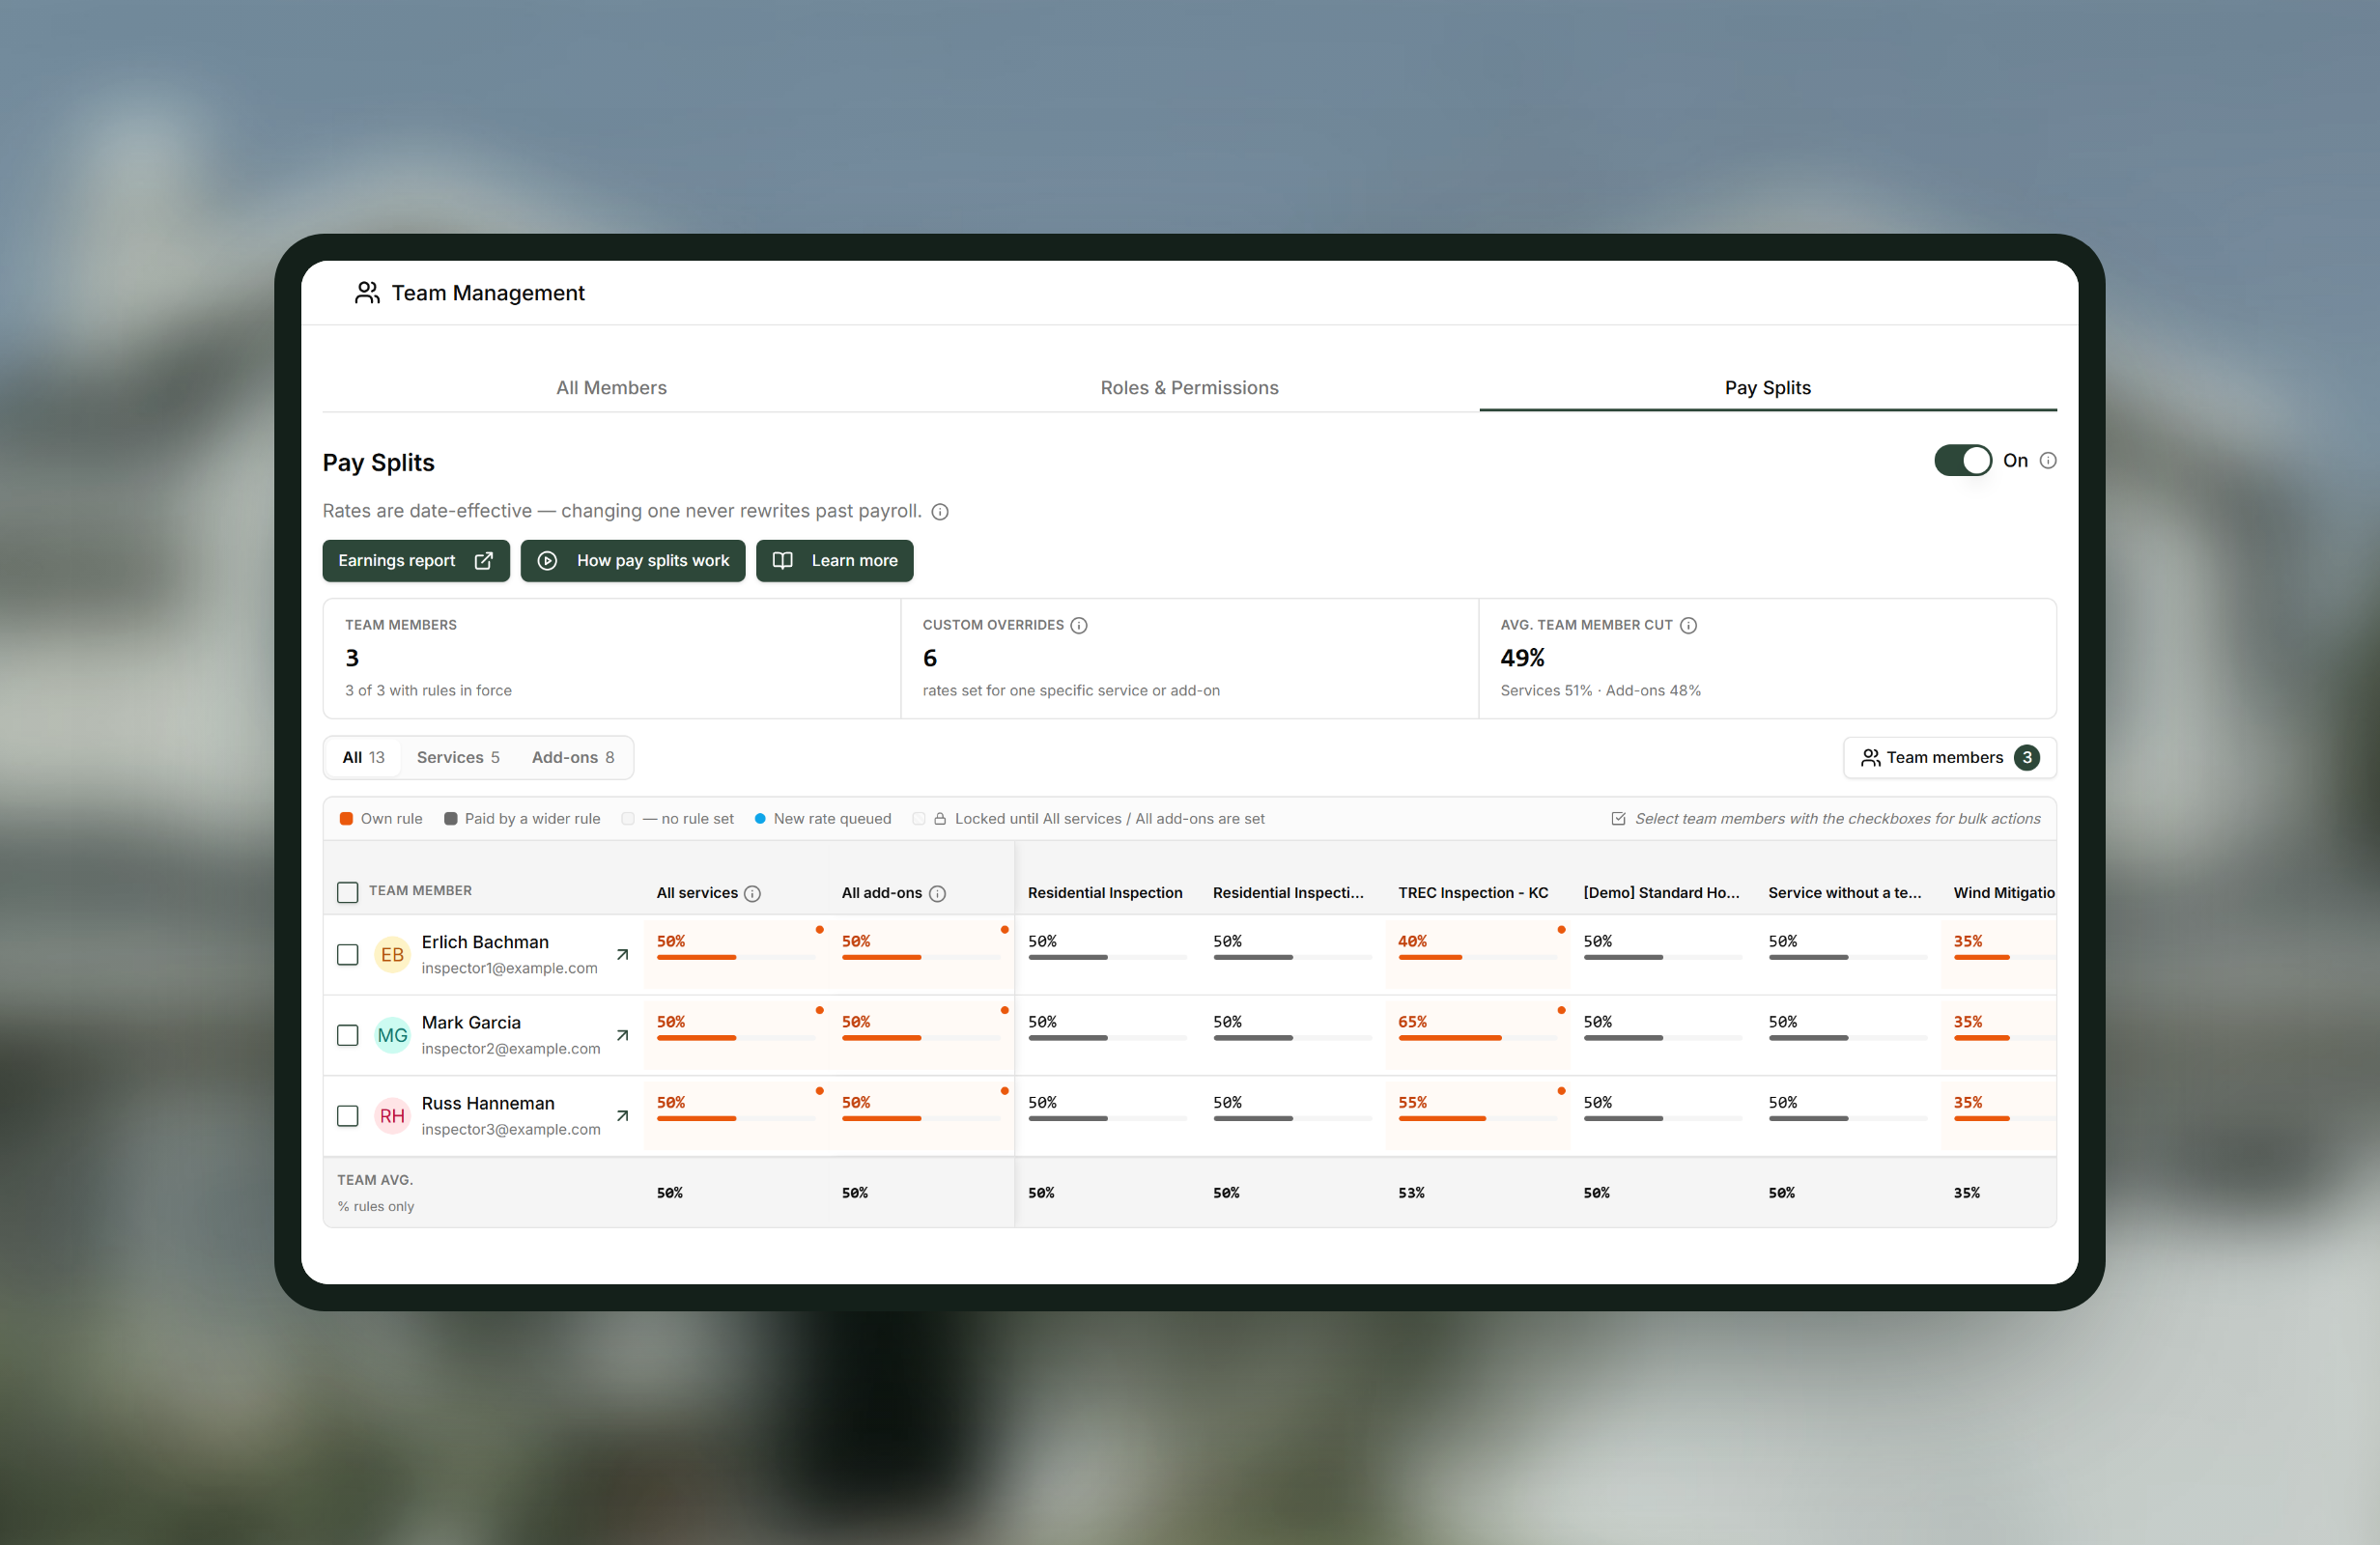Click info icon next to the On toggle

point(2048,460)
